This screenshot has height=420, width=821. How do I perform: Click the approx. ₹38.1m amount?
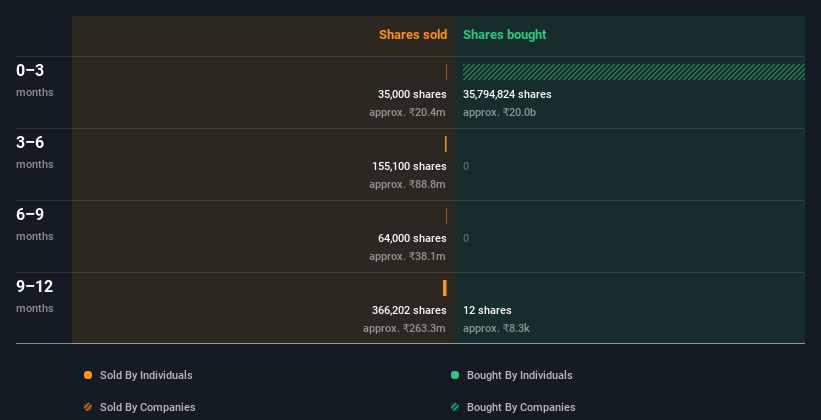point(407,256)
